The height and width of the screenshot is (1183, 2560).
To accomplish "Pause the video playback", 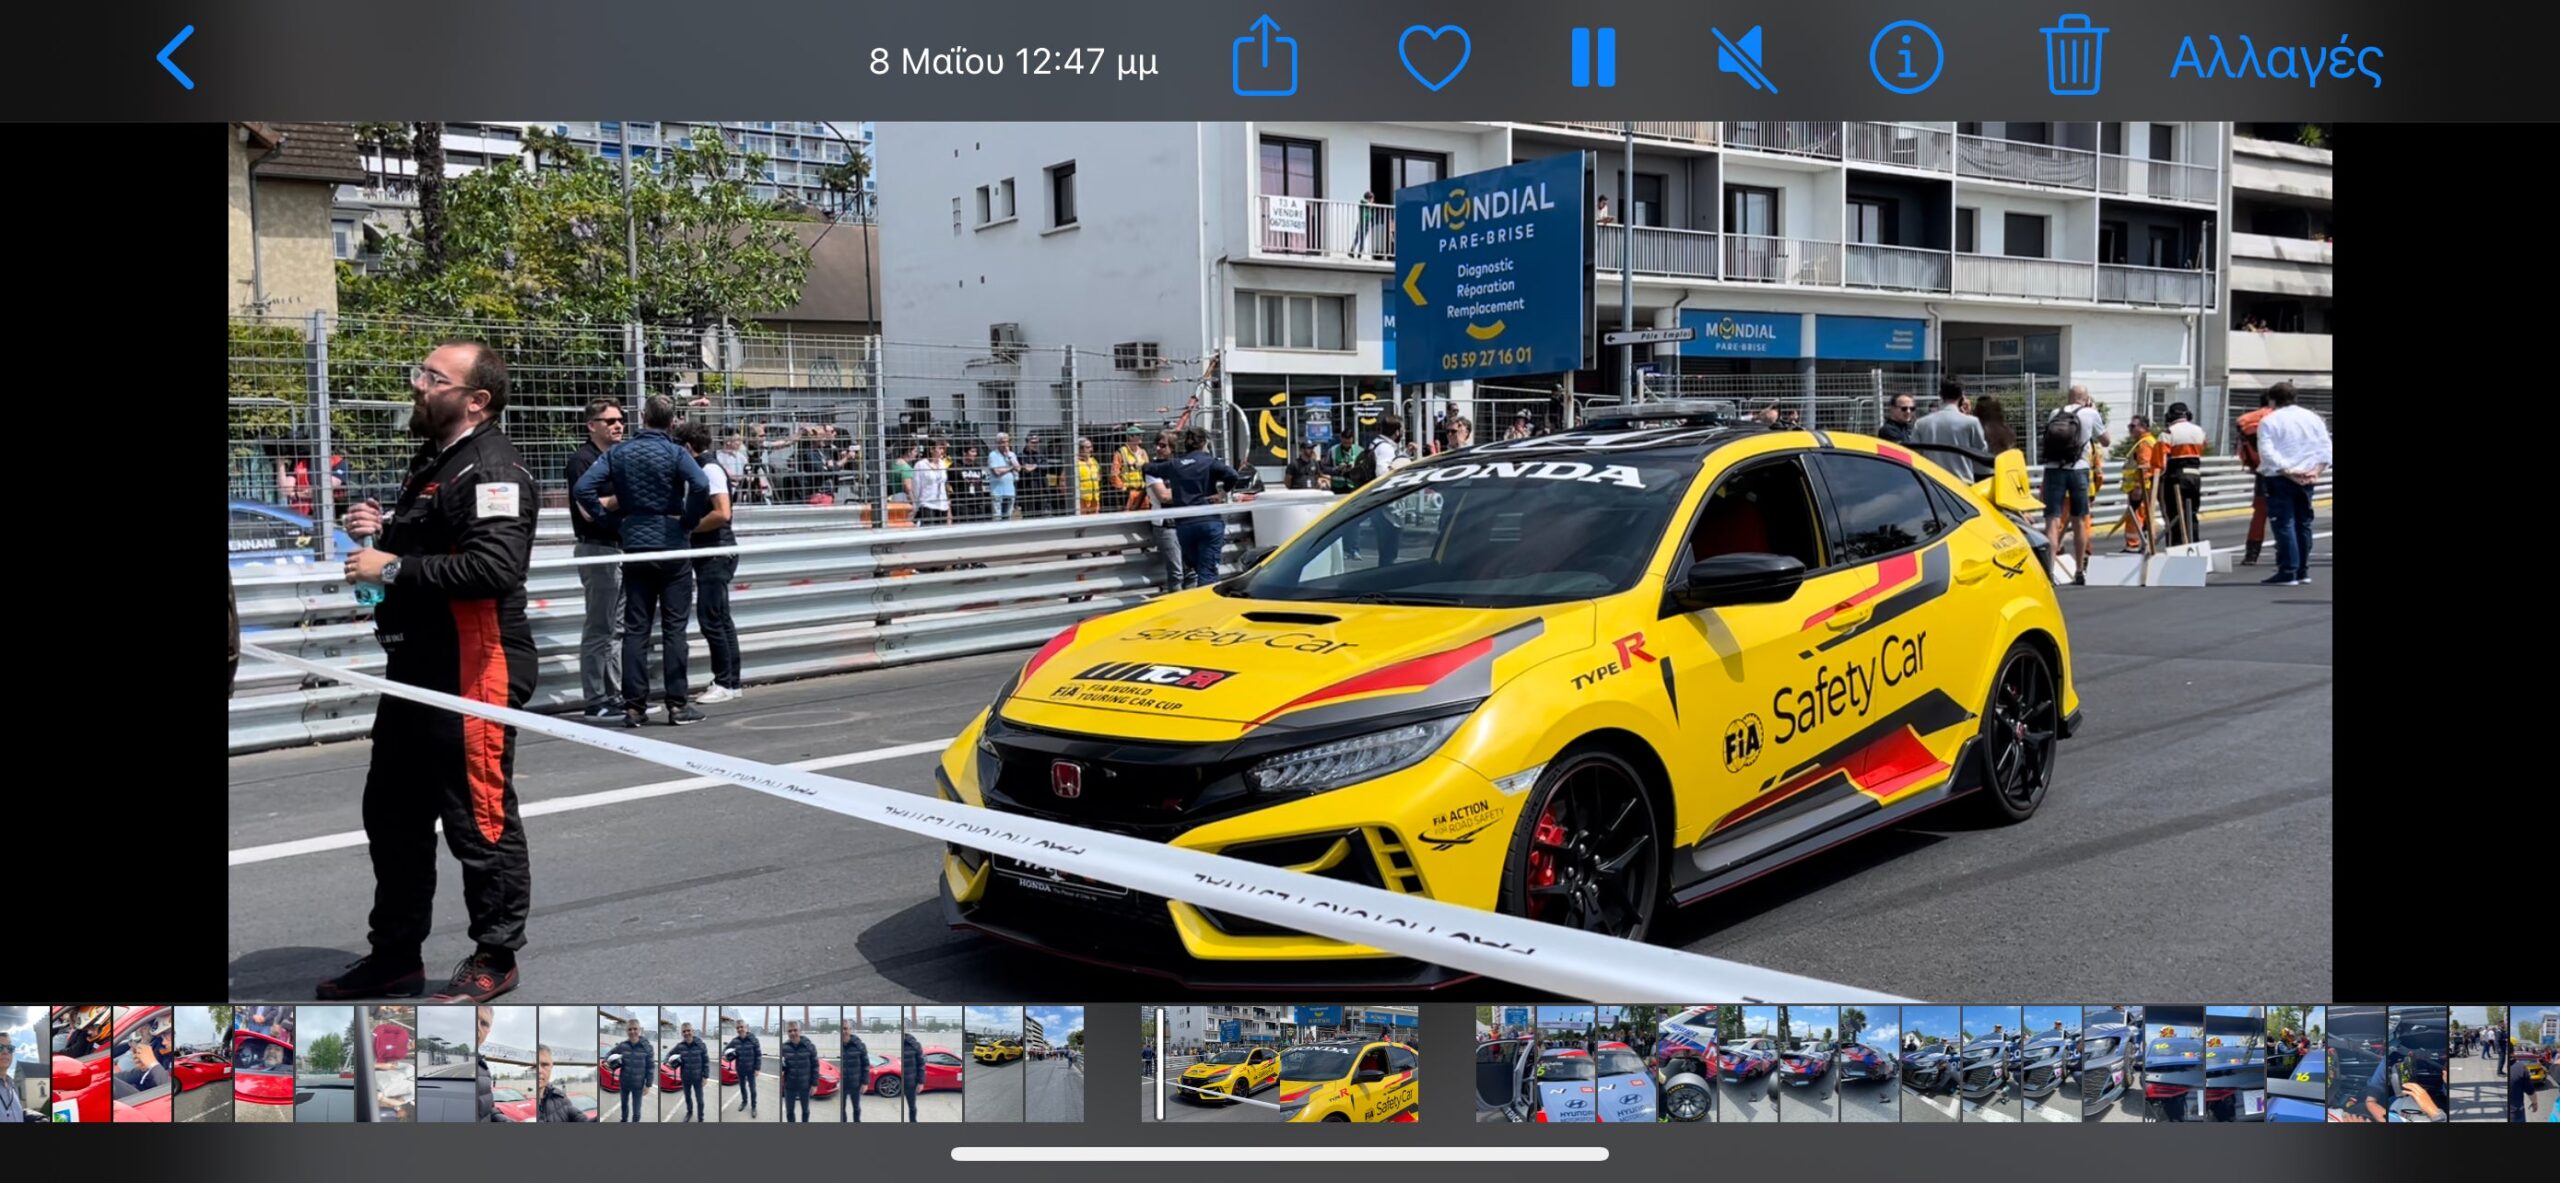I will [1593, 58].
